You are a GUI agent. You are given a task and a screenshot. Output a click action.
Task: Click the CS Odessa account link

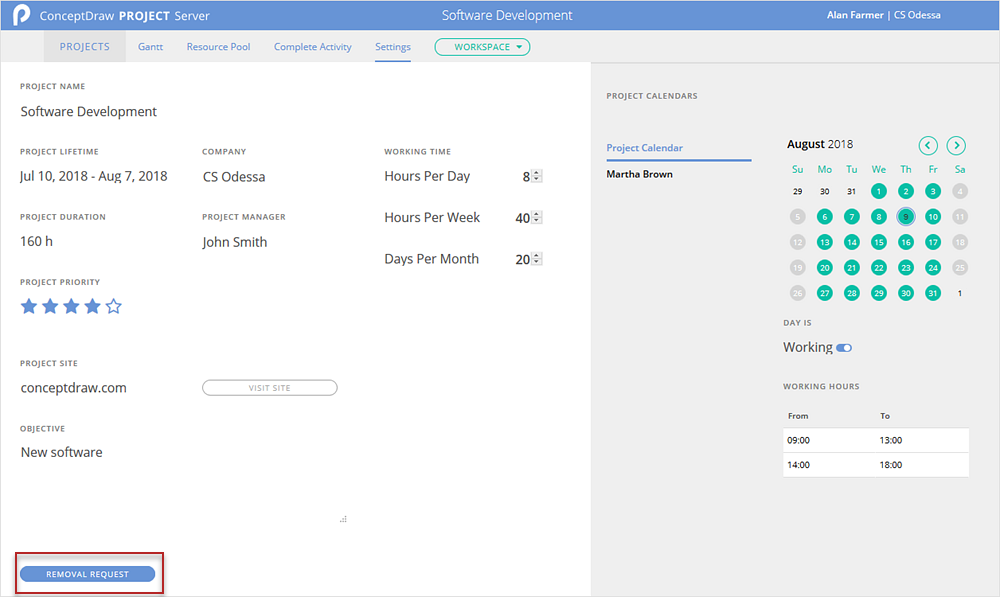click(x=917, y=15)
